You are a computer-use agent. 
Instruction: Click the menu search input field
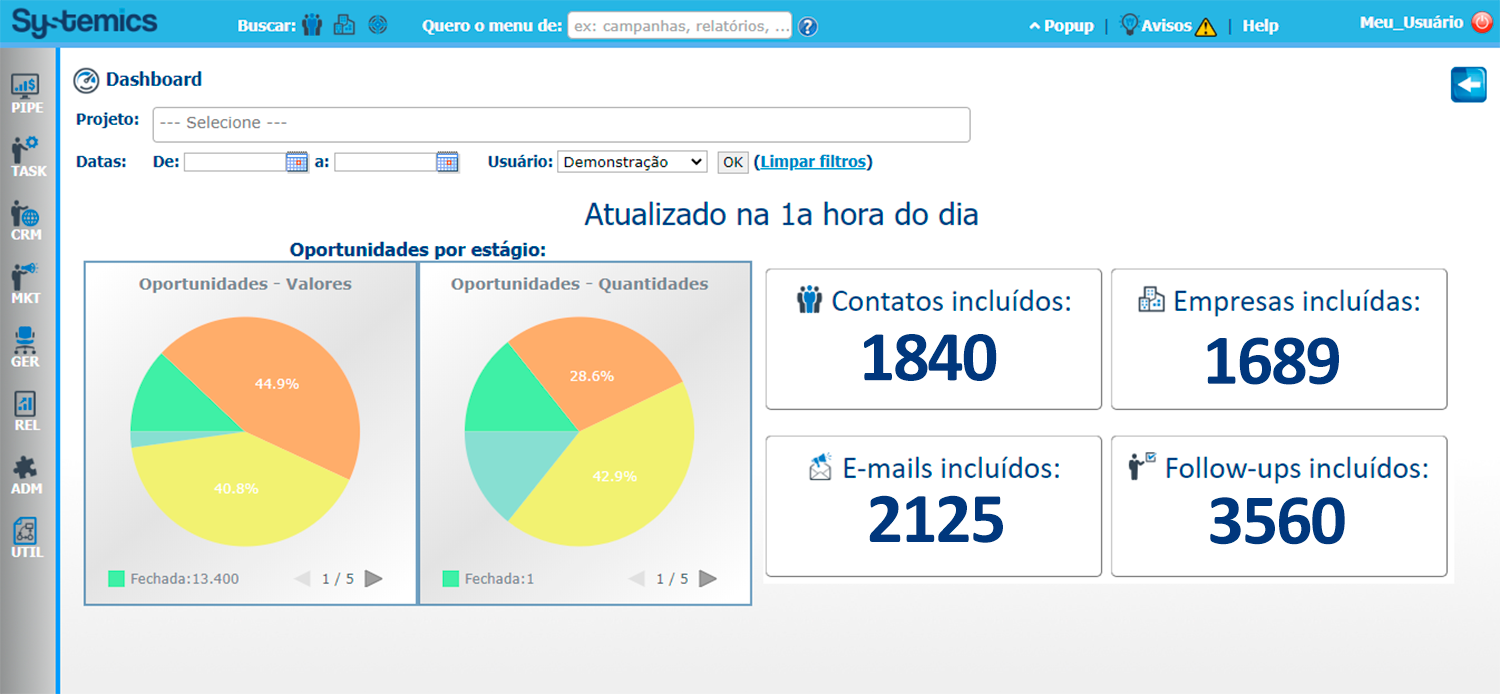[x=679, y=26]
